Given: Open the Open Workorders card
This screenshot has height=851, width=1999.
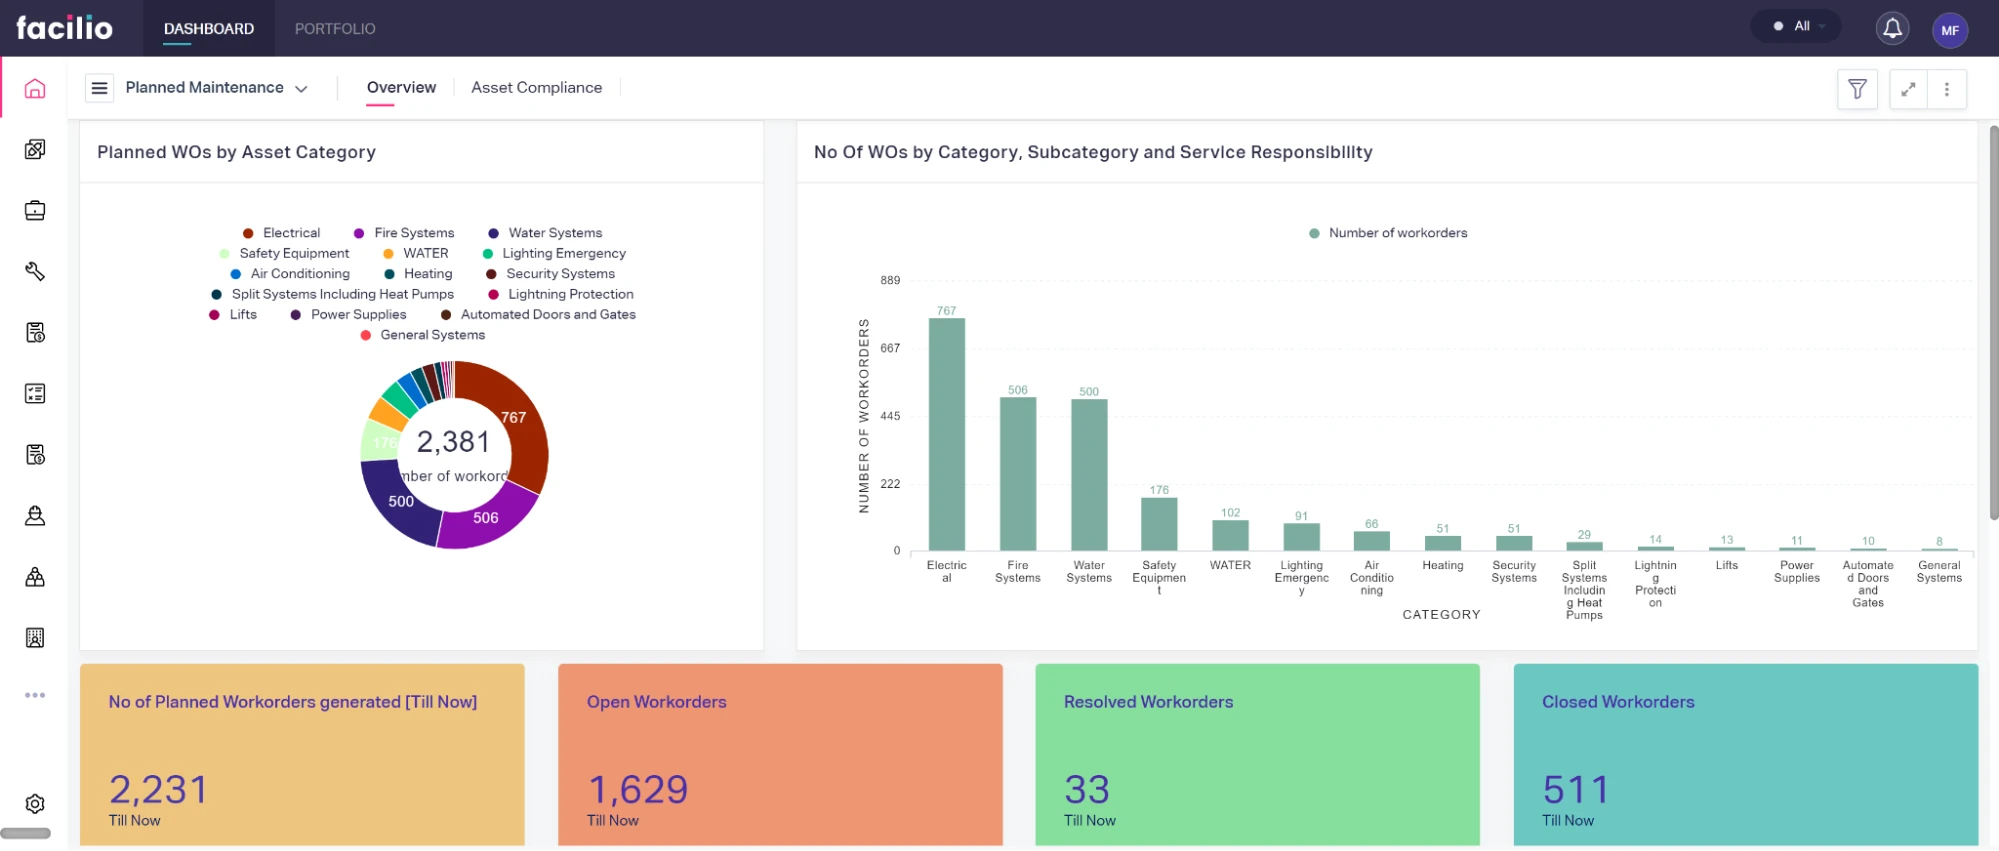Looking at the screenshot, I should 780,755.
